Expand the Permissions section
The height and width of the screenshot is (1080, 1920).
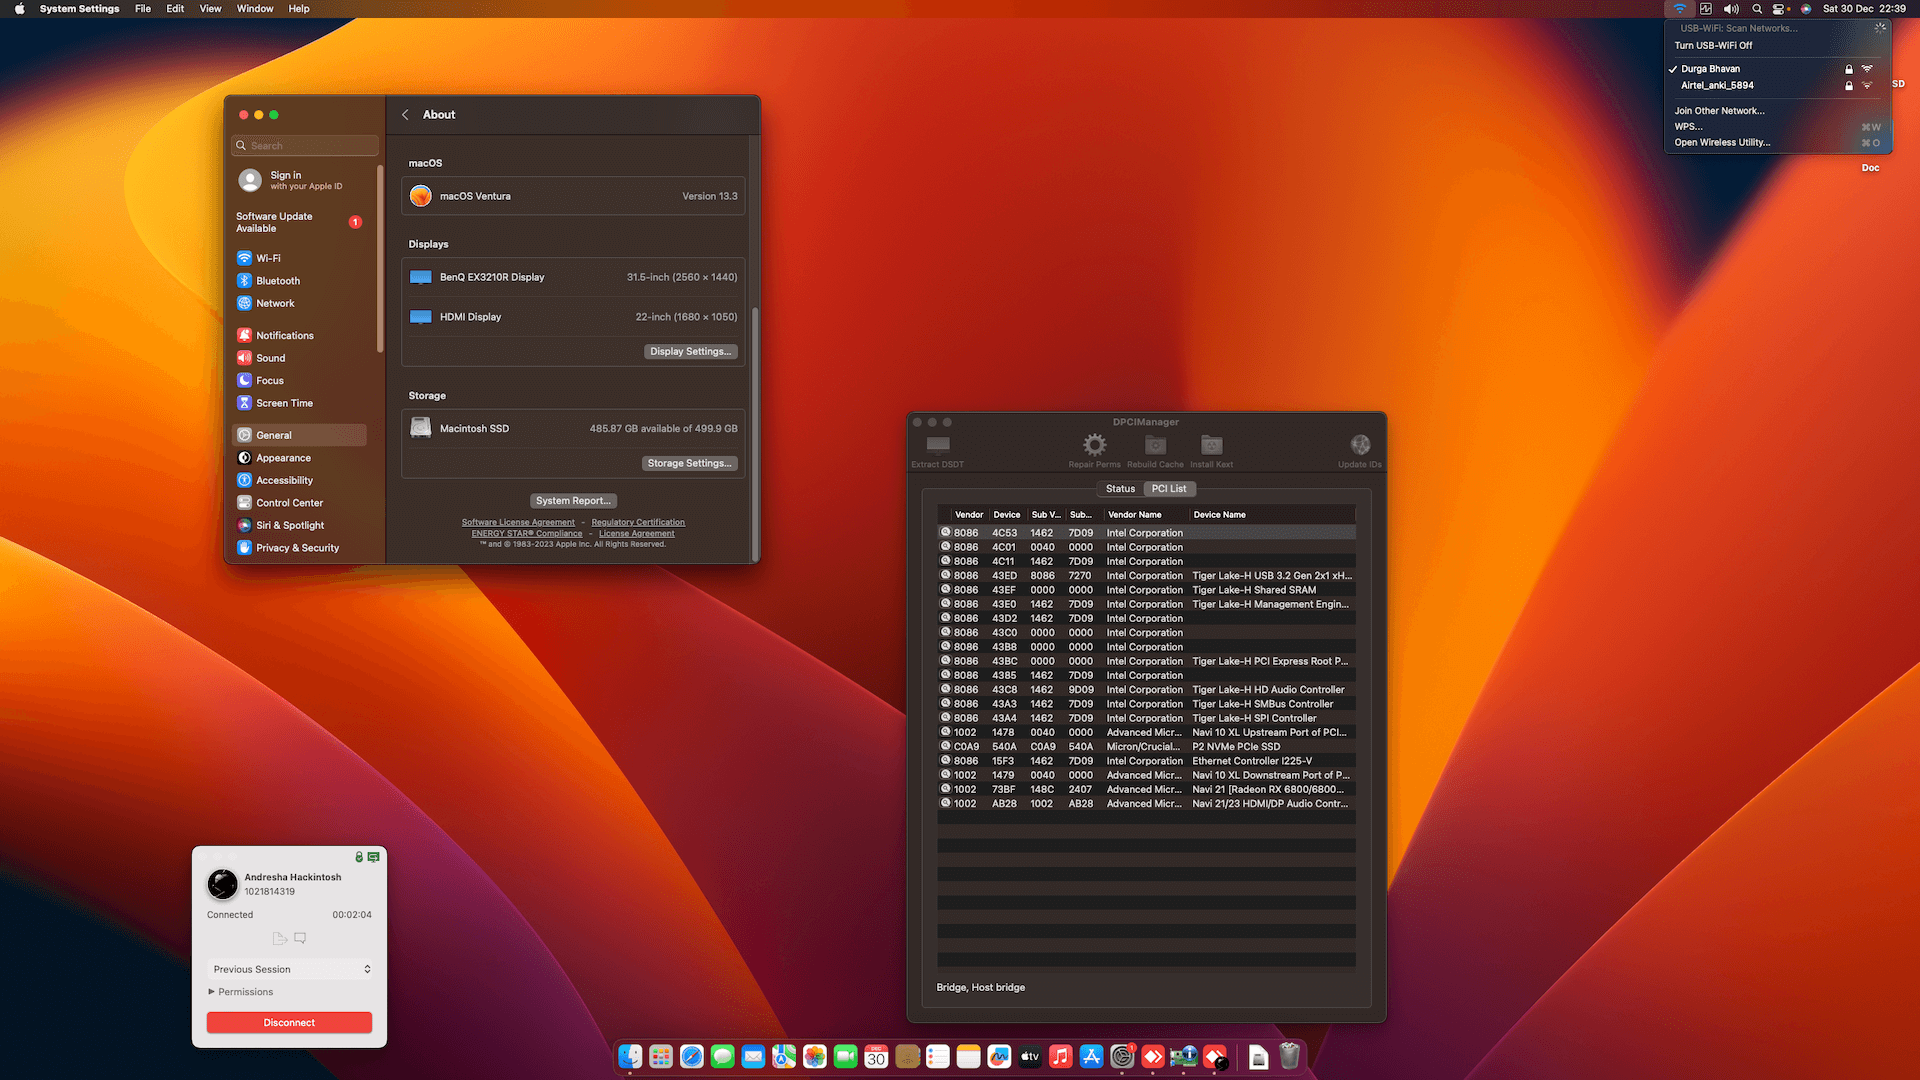click(241, 991)
